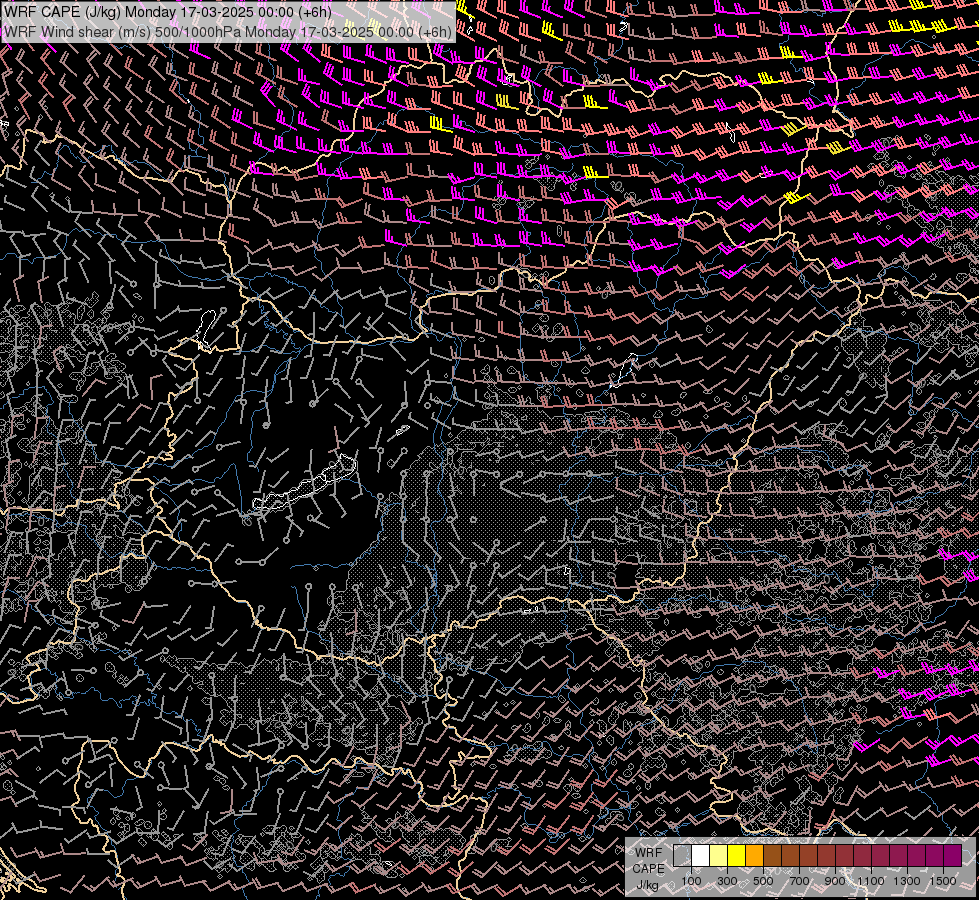Click the legend label '700'
The image size is (979, 900).
pyautogui.click(x=799, y=881)
